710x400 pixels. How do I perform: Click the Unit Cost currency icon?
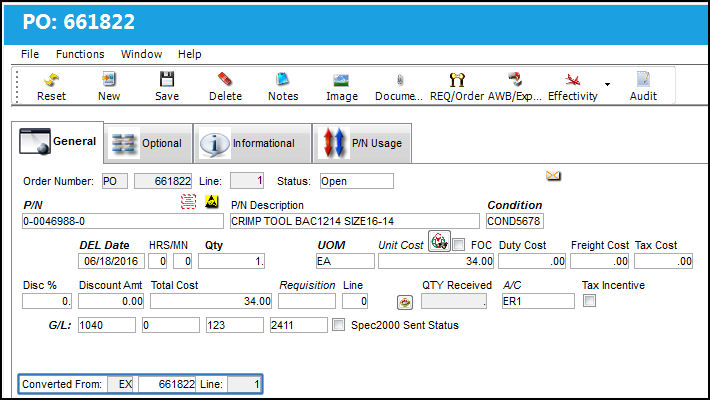[439, 241]
